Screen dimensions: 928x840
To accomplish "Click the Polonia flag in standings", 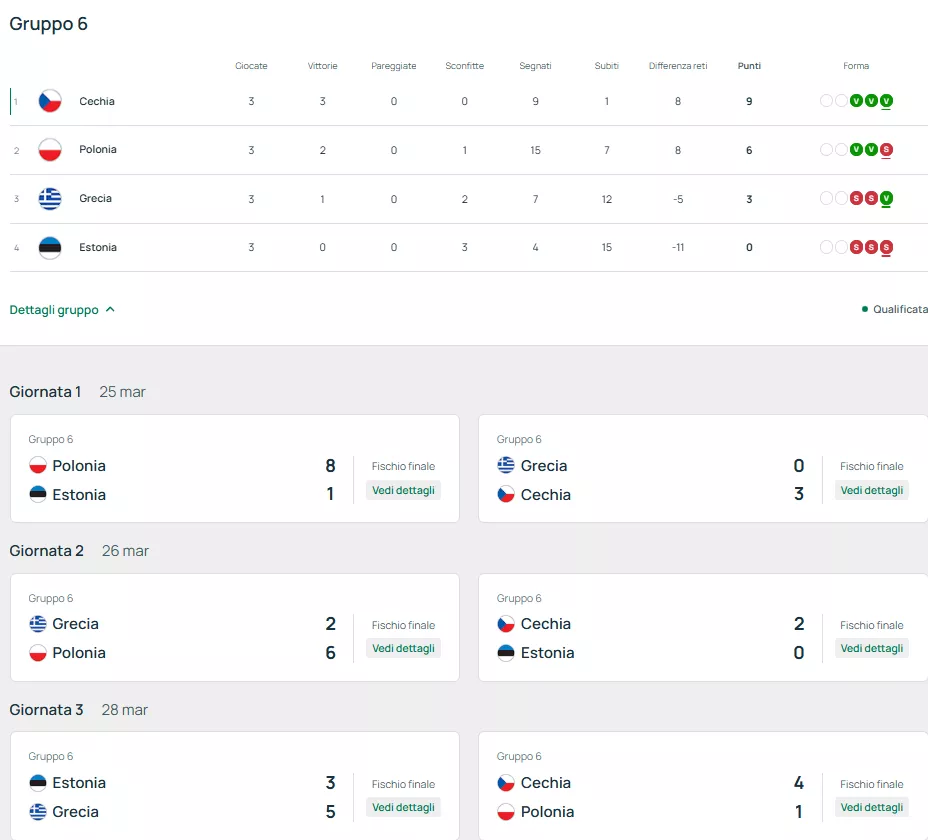I will 50,150.
